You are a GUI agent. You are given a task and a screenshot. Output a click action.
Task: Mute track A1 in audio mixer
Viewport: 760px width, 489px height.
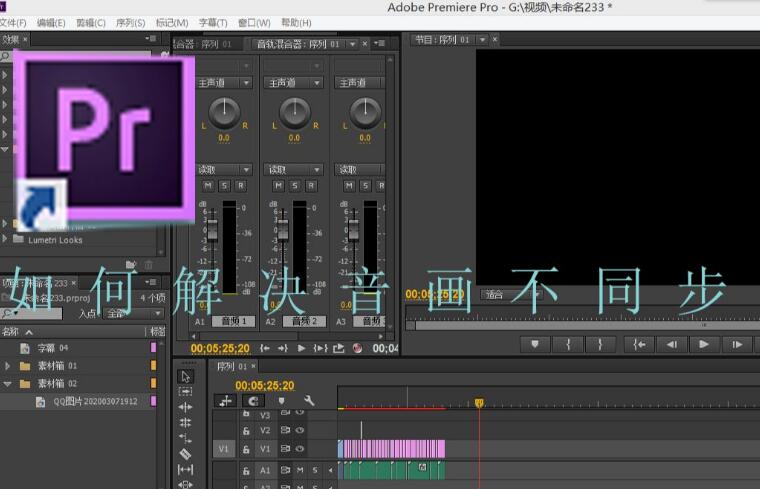tap(208, 186)
